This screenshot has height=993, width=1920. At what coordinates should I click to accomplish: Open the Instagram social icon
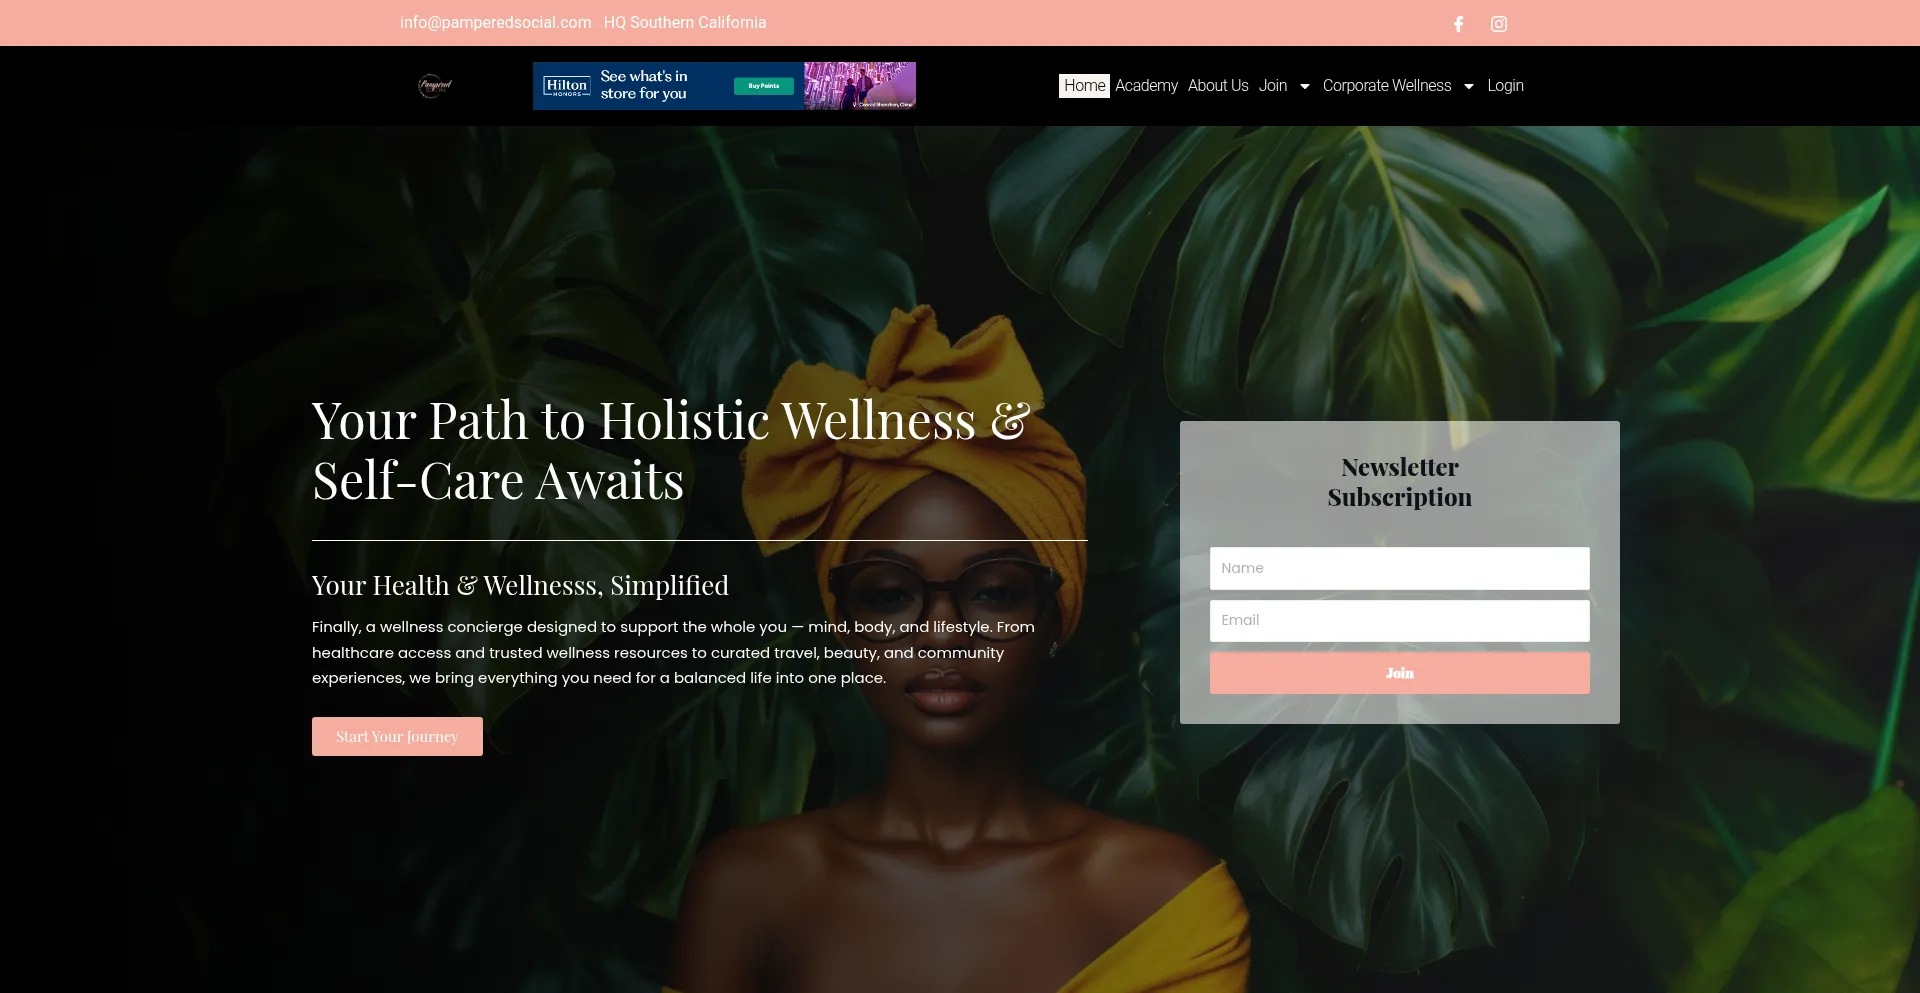1498,24
